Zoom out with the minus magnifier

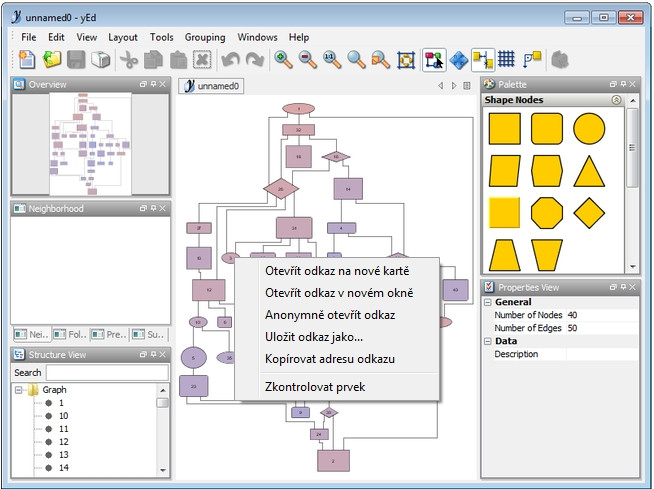coord(307,60)
